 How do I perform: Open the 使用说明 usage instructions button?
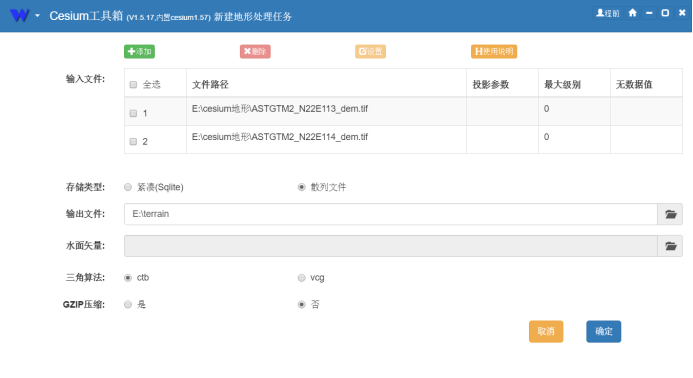point(494,51)
